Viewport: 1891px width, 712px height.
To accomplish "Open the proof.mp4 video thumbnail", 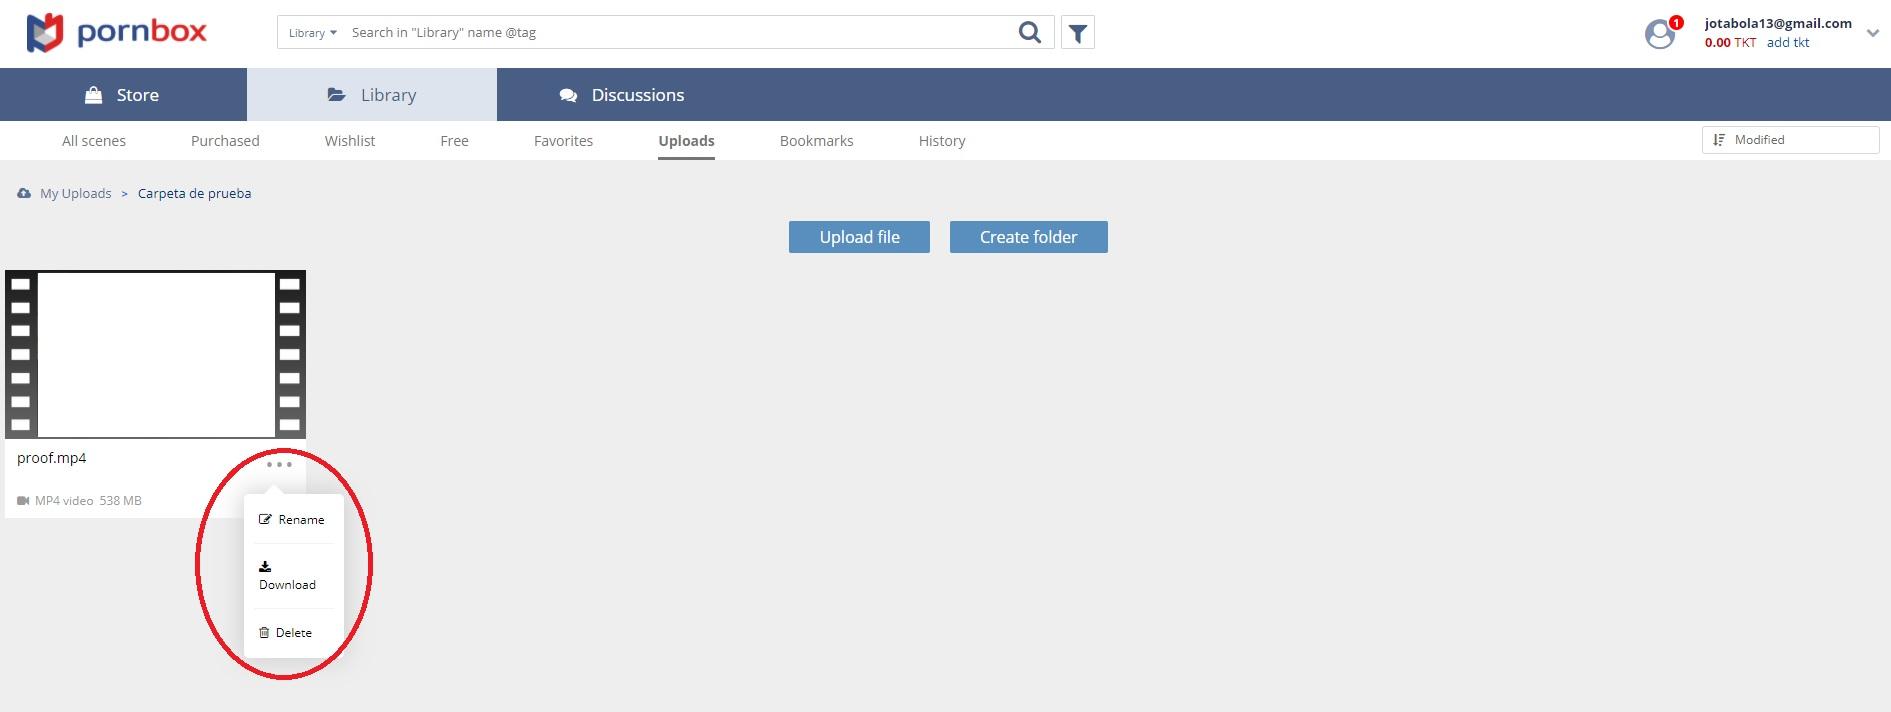I will [x=155, y=355].
